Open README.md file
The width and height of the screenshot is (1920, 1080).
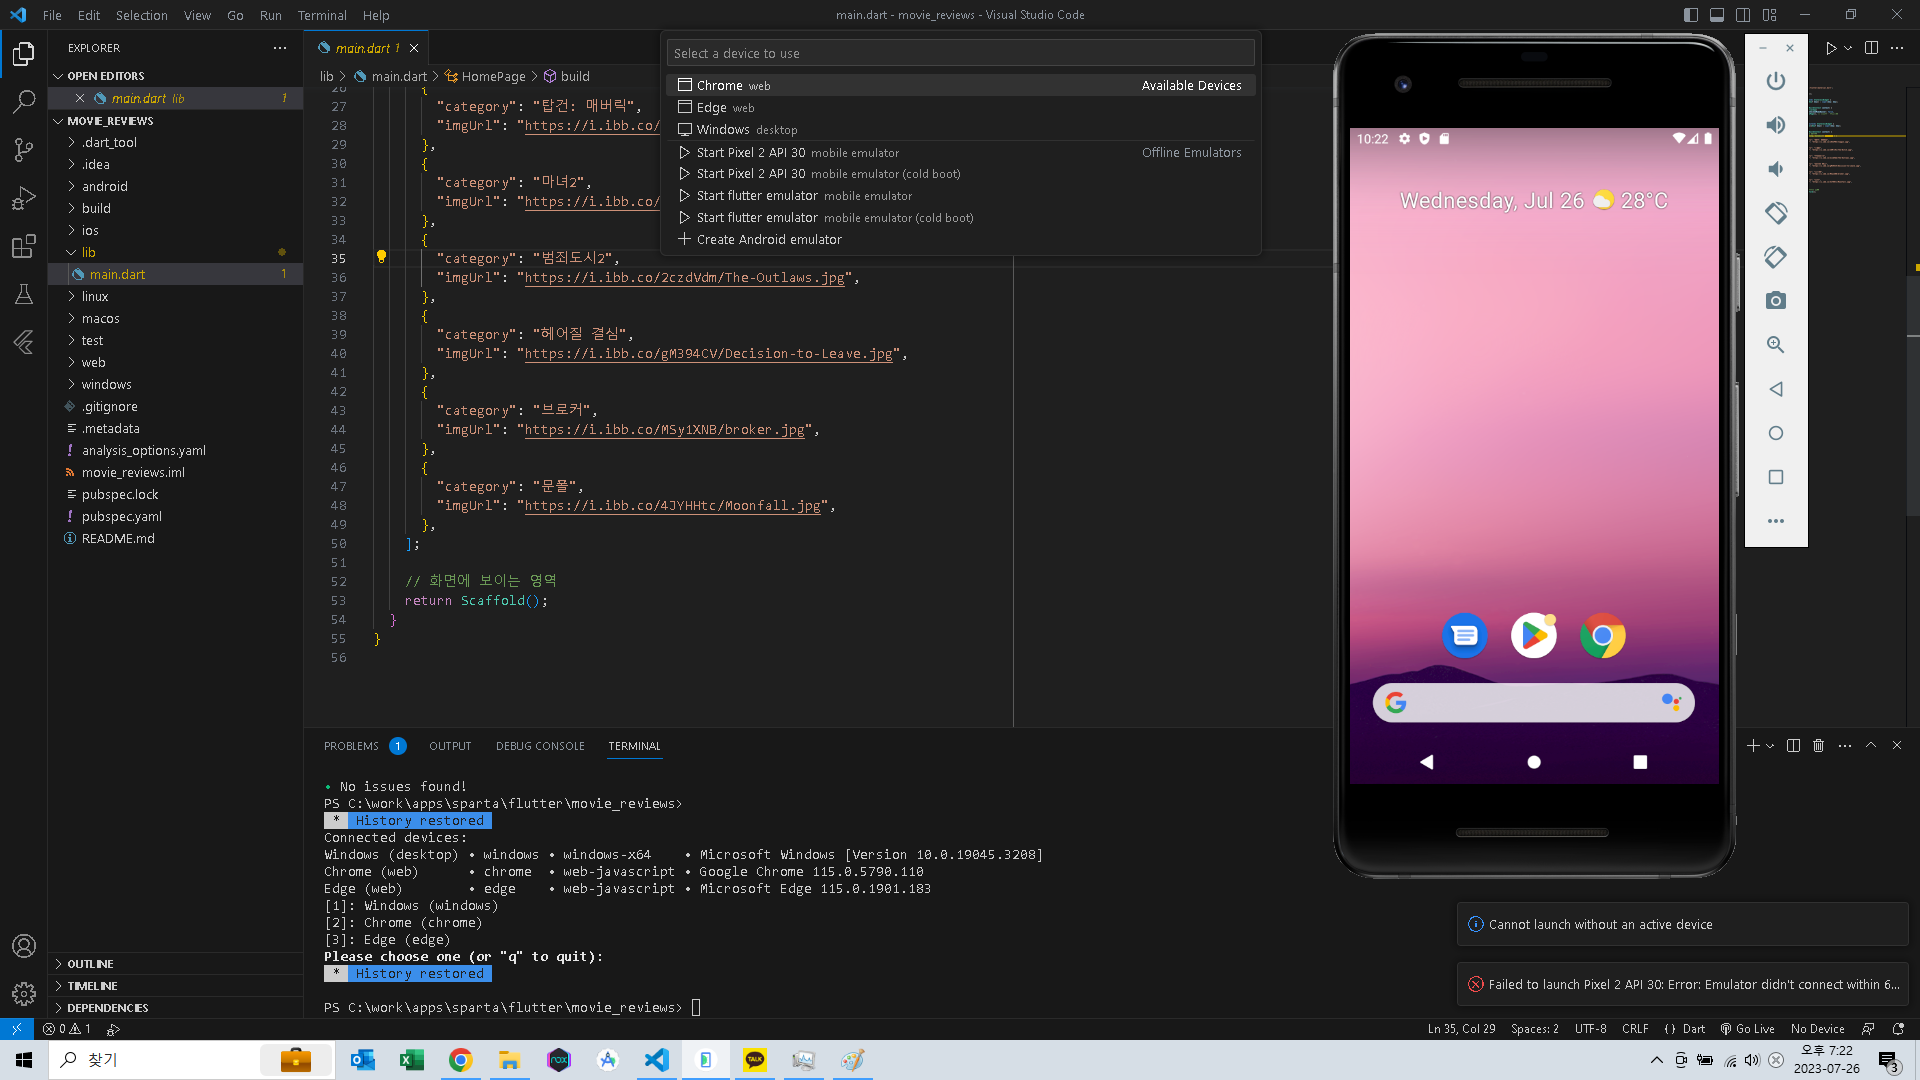coord(118,538)
